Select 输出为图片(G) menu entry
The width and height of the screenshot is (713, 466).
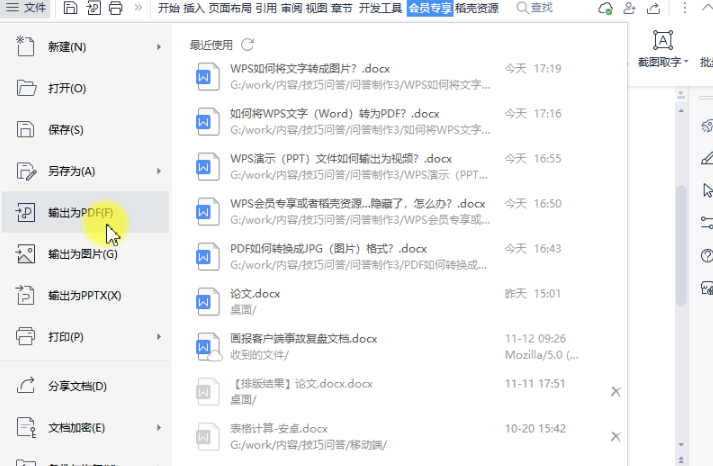pyautogui.click(x=82, y=254)
